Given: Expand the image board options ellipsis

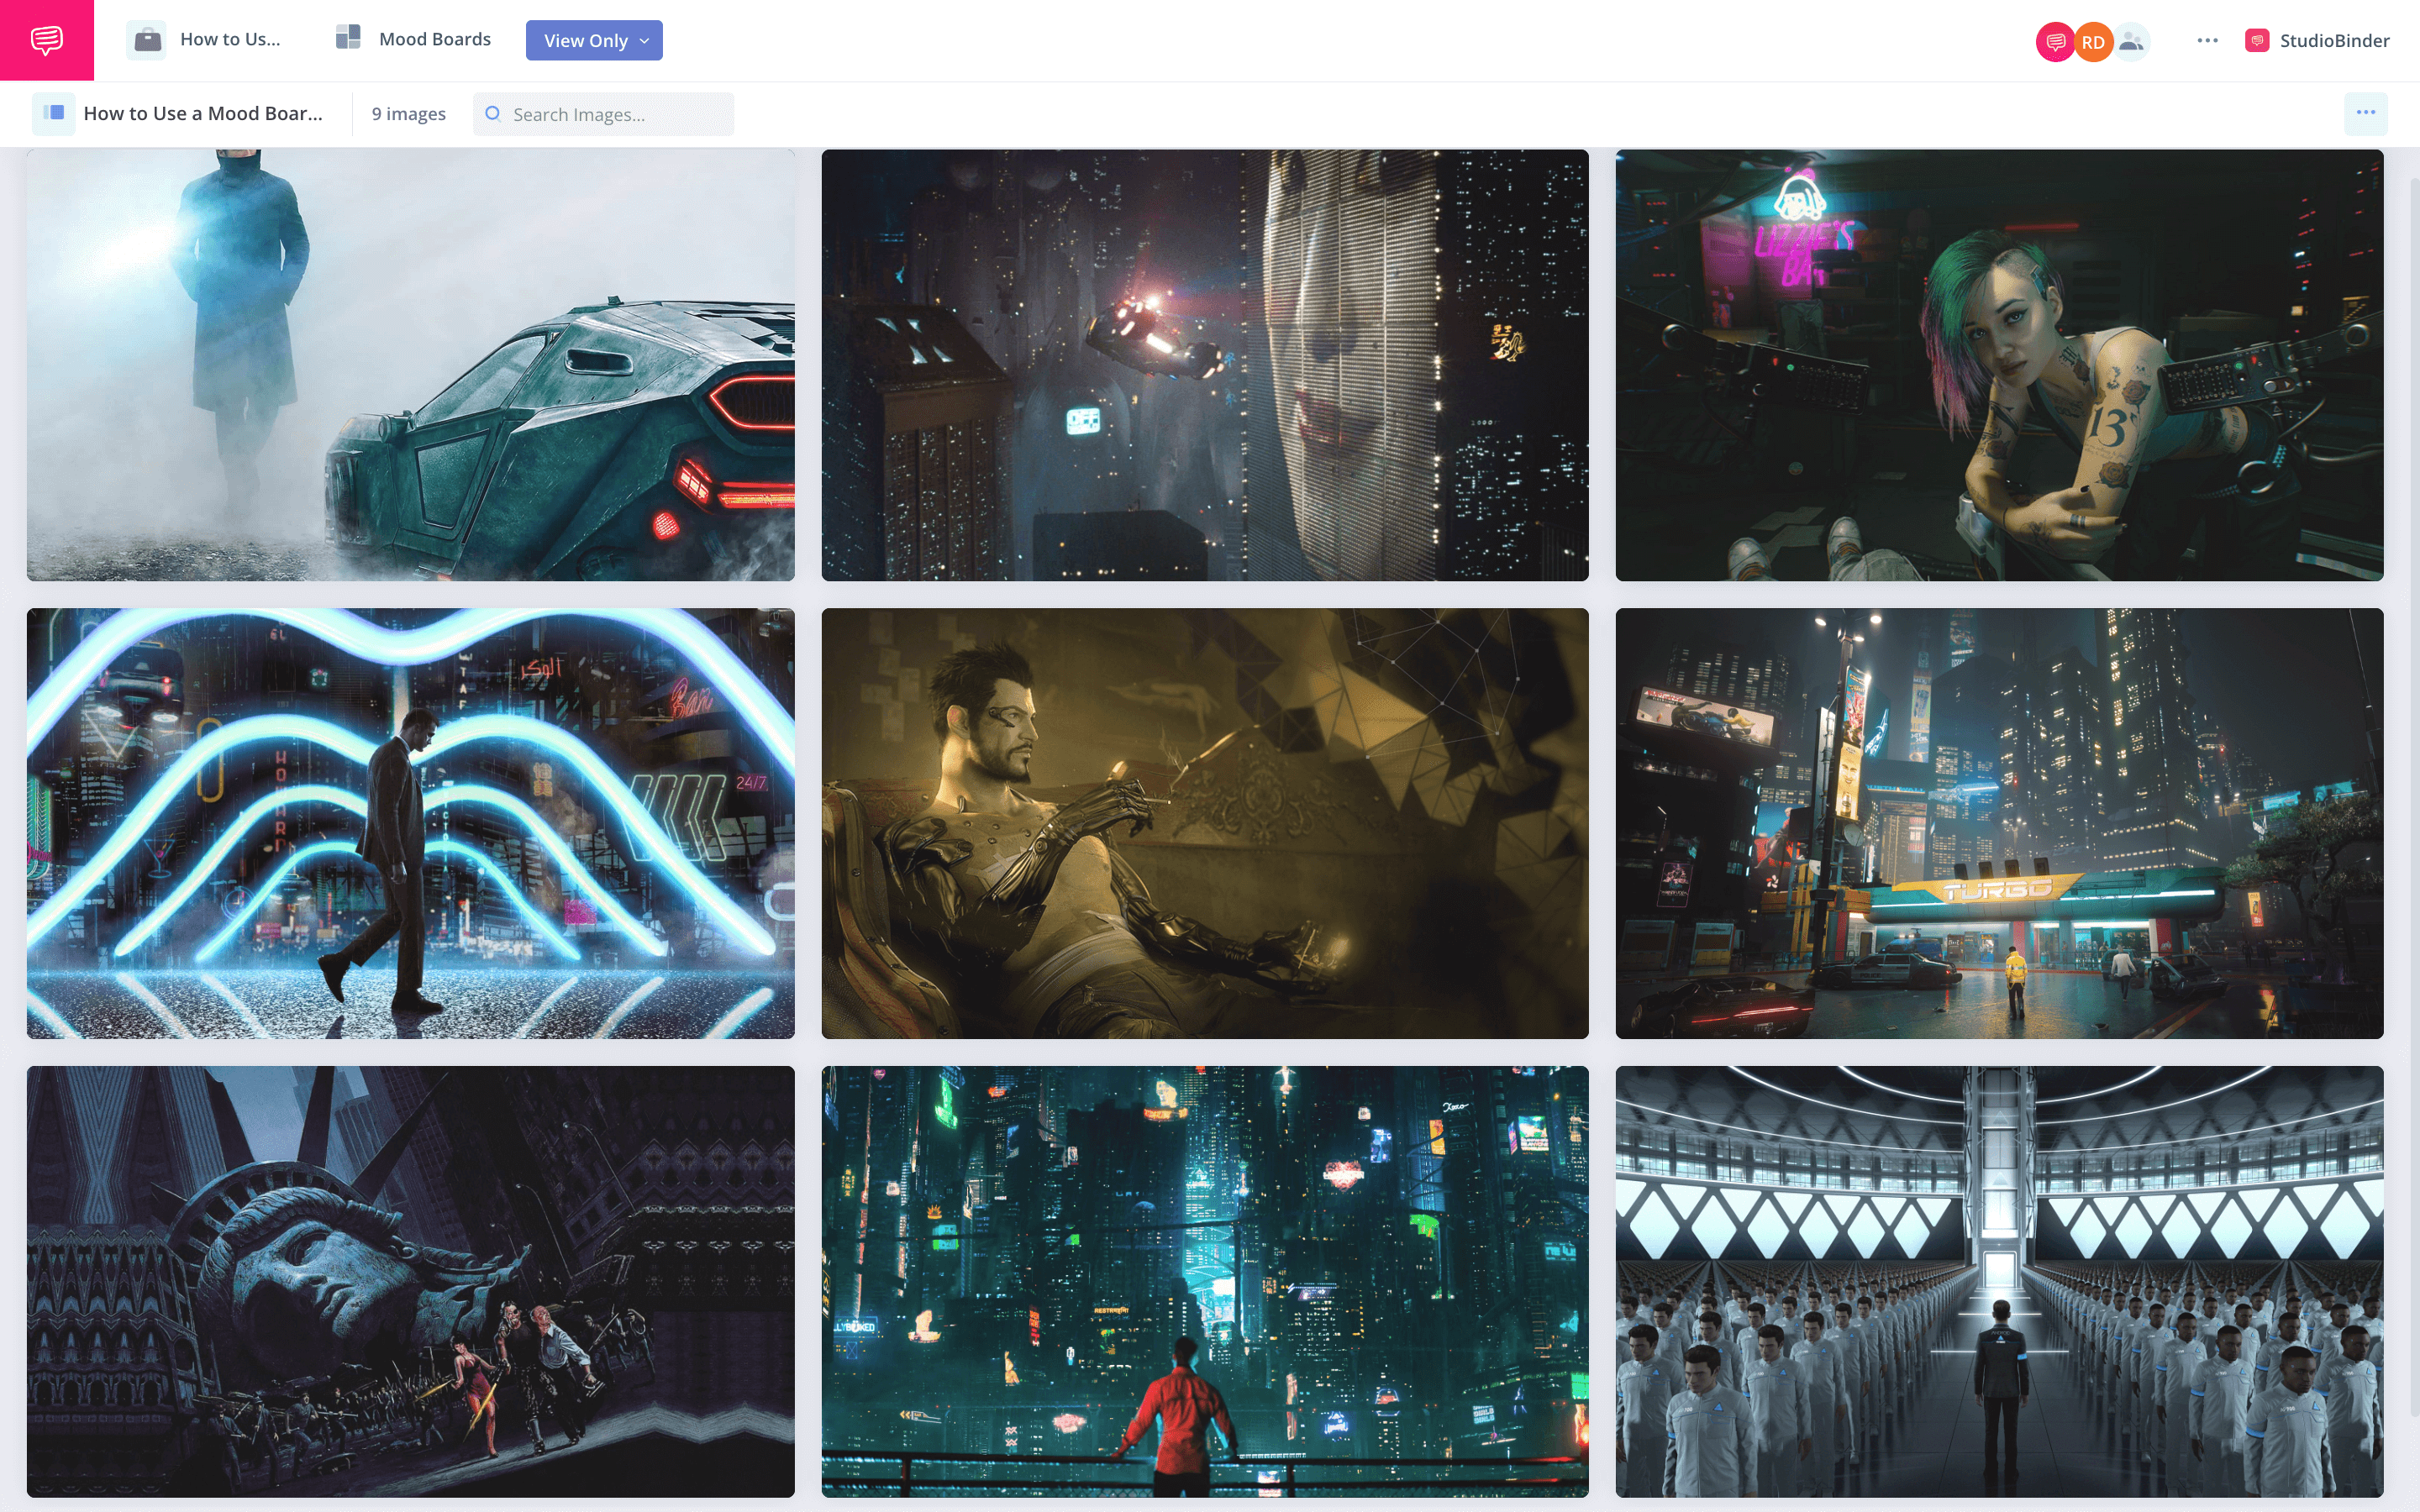Looking at the screenshot, I should [2366, 113].
